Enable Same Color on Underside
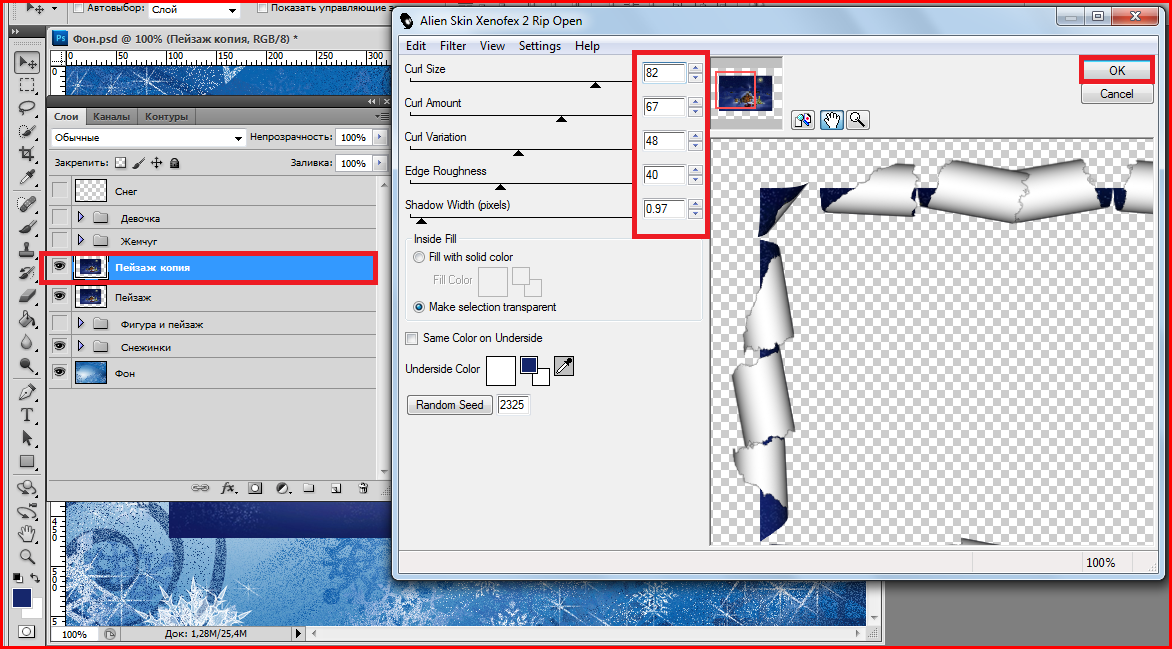This screenshot has width=1172, height=649. point(412,339)
